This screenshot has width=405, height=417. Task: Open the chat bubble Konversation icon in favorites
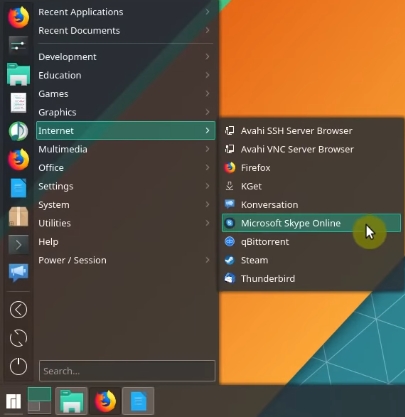pos(18,273)
